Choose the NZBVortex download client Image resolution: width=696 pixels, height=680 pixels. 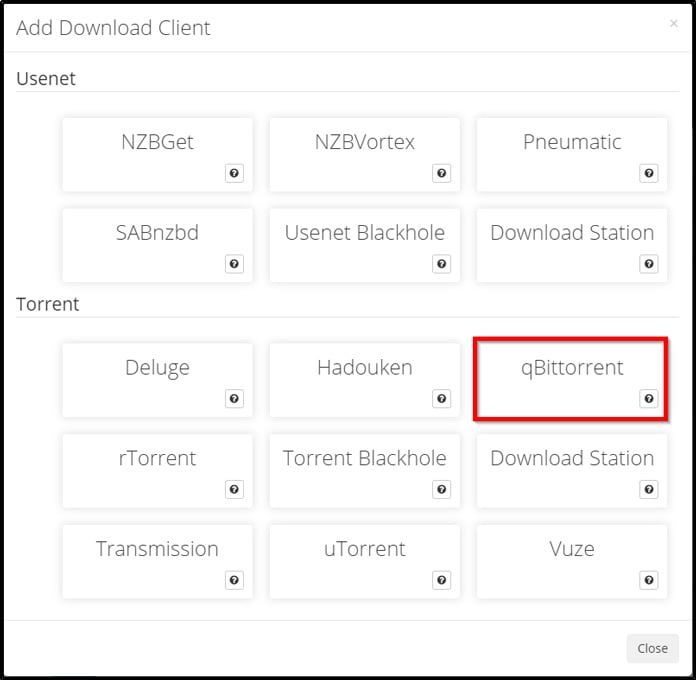click(x=364, y=154)
